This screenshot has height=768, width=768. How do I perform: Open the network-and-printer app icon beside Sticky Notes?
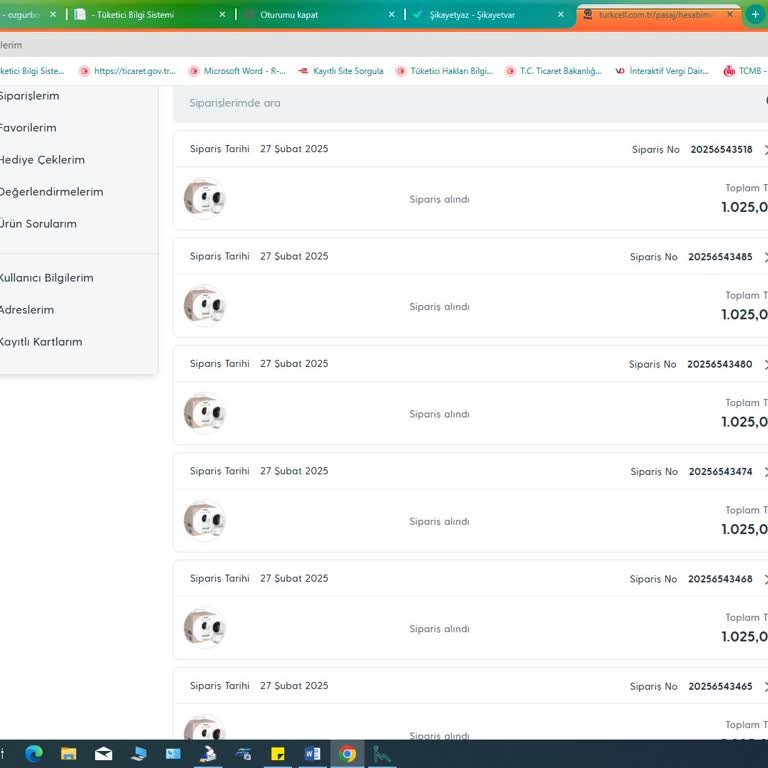point(243,753)
